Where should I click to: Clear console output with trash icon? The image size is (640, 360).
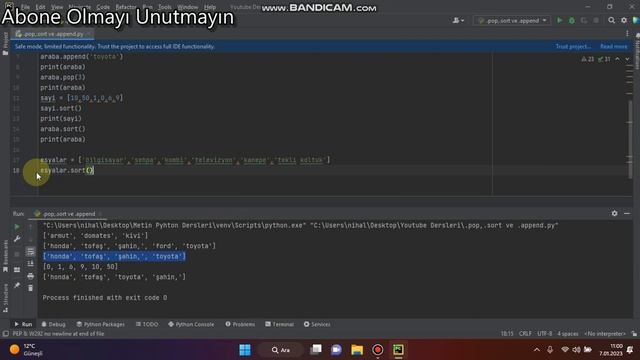(x=31, y=288)
